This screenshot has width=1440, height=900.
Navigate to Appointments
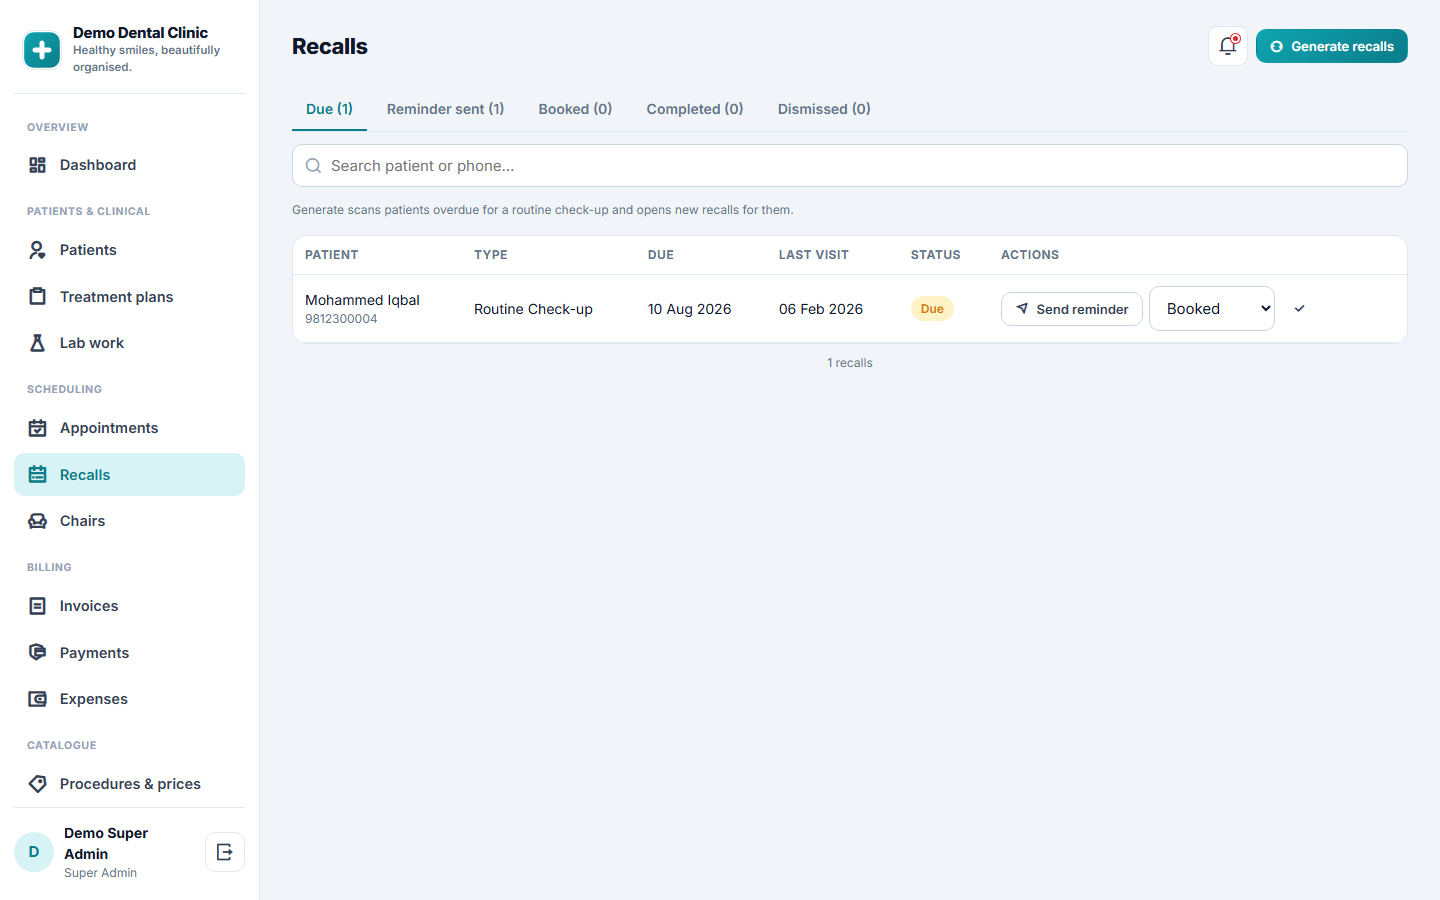click(129, 428)
